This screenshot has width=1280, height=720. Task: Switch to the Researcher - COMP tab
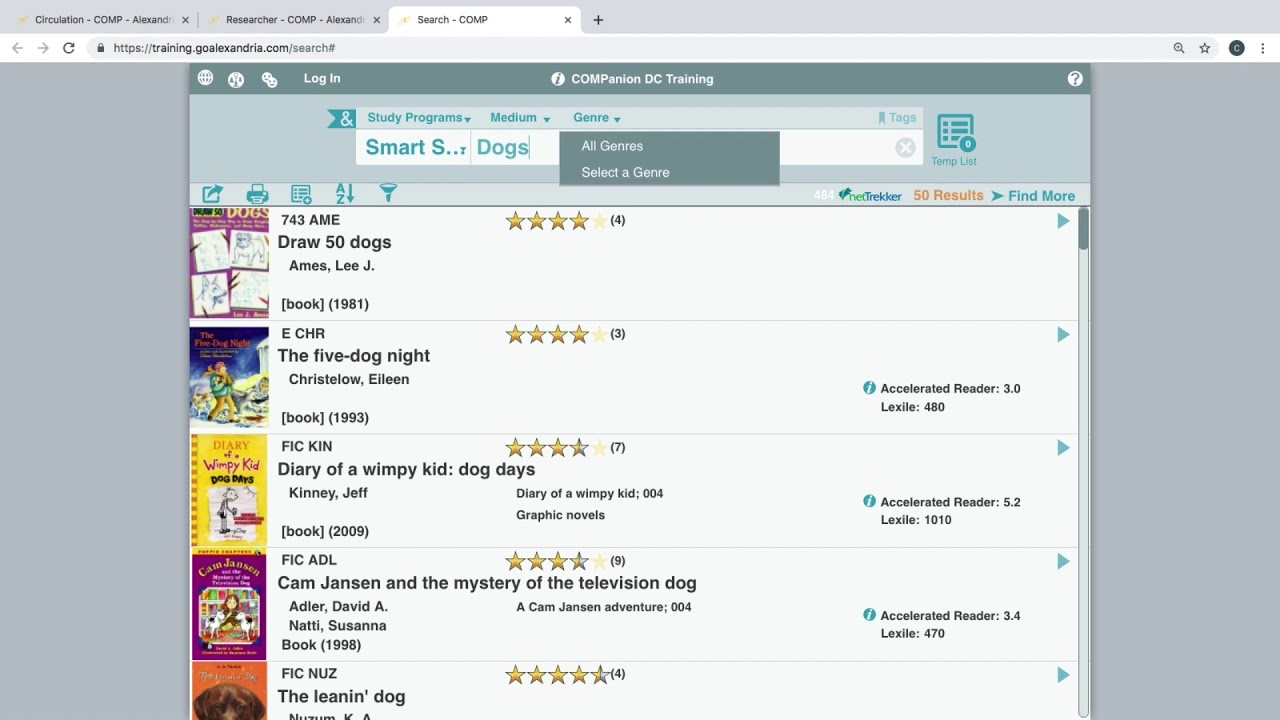293,20
